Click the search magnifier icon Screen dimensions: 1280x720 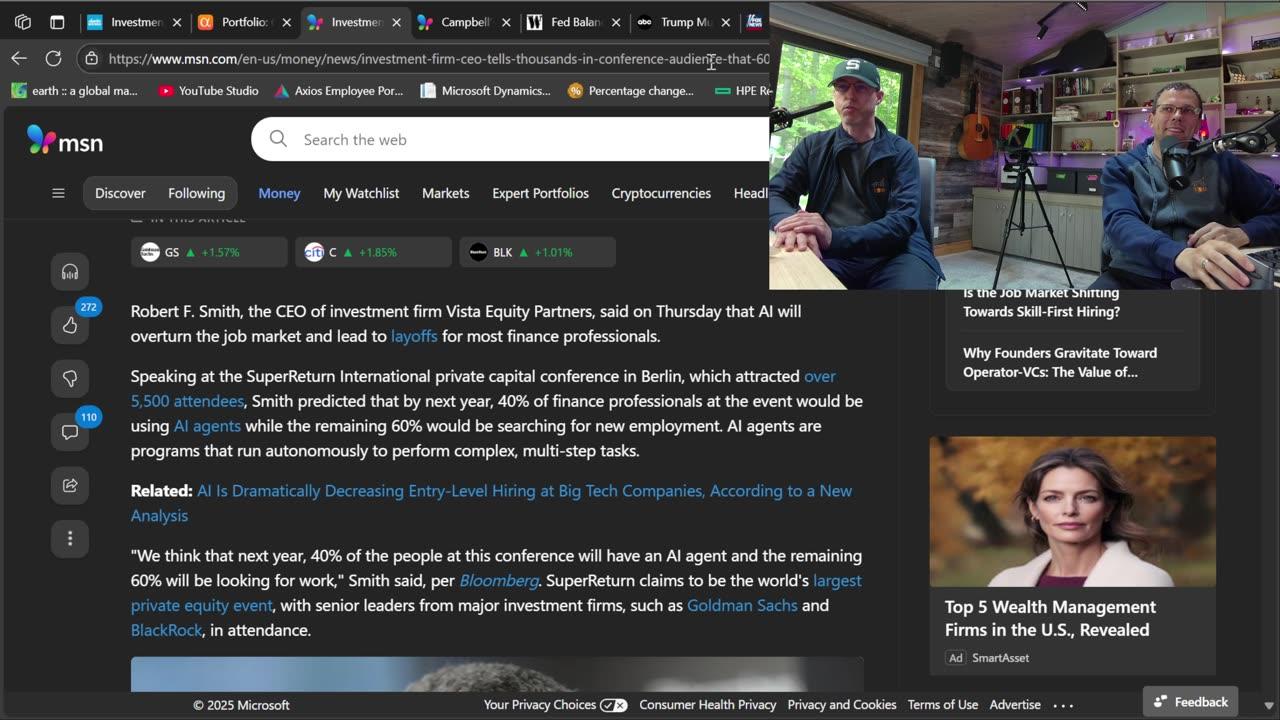tap(278, 139)
